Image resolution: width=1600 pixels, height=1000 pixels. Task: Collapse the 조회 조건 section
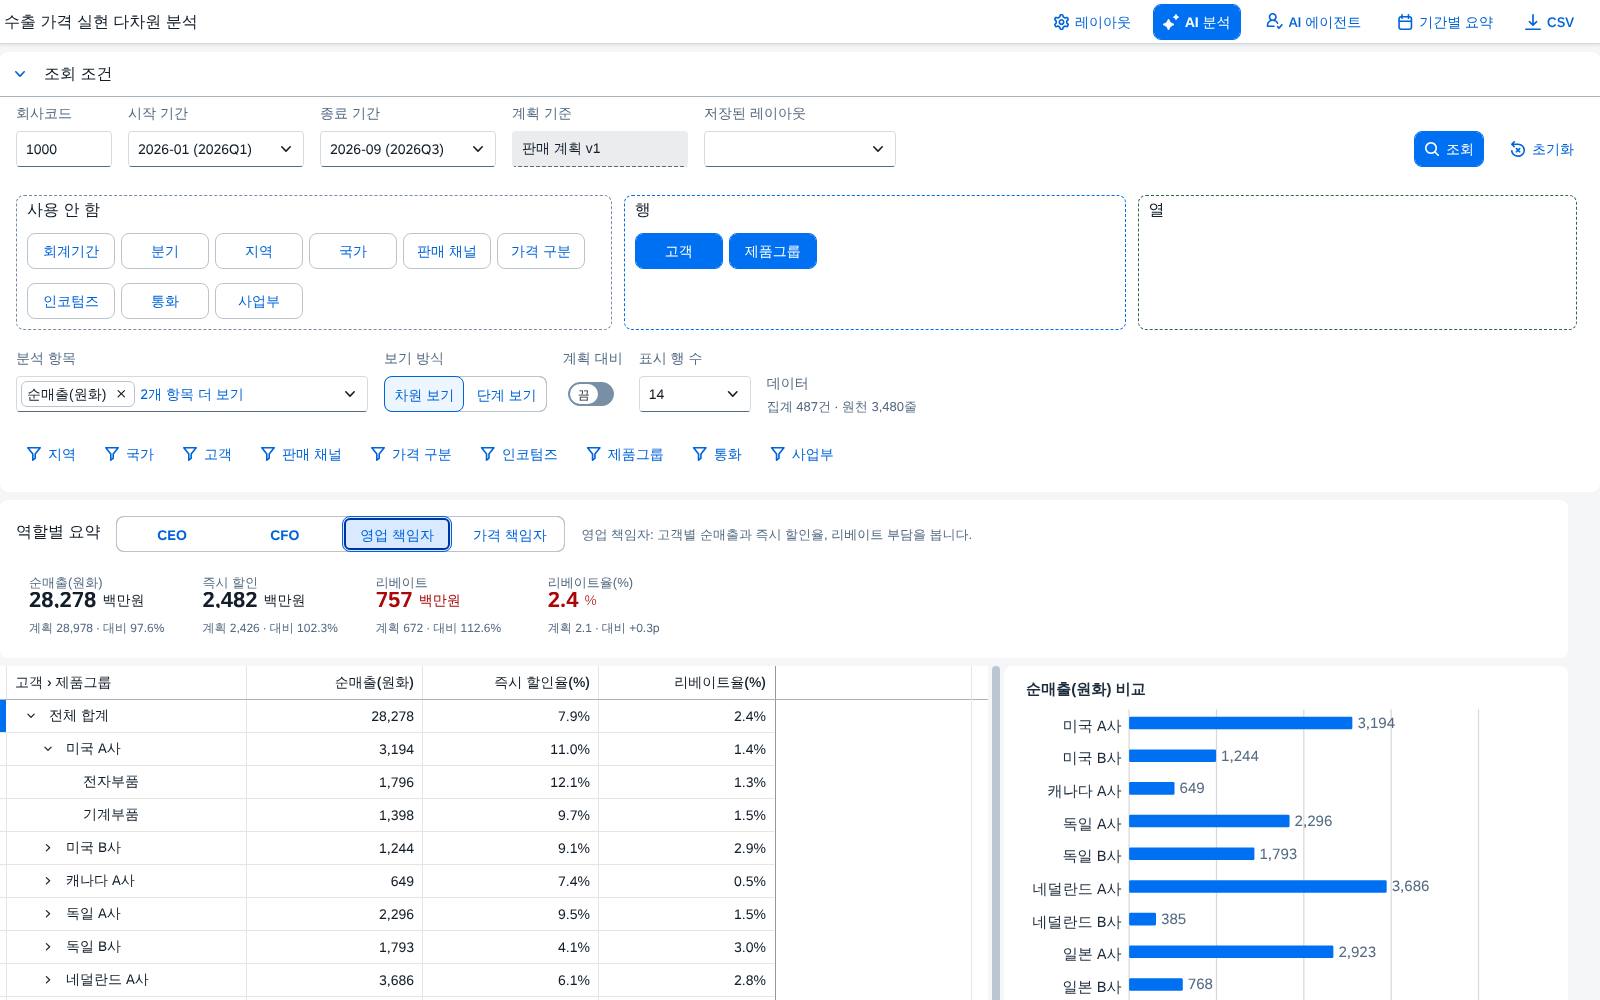(20, 74)
